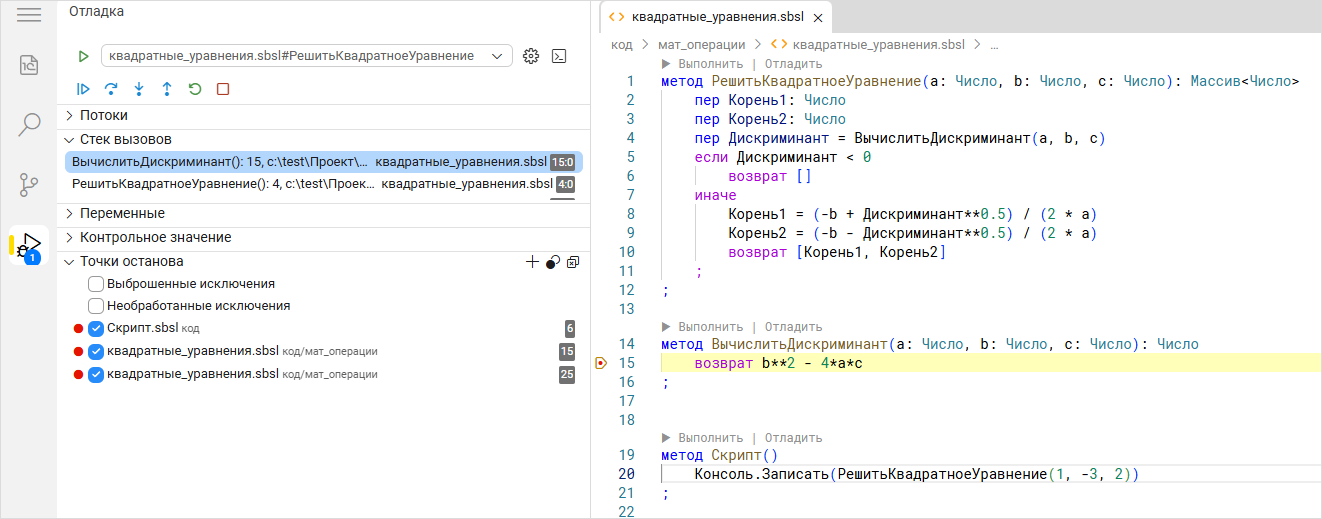Click the Step Into arrow icon

[x=139, y=89]
